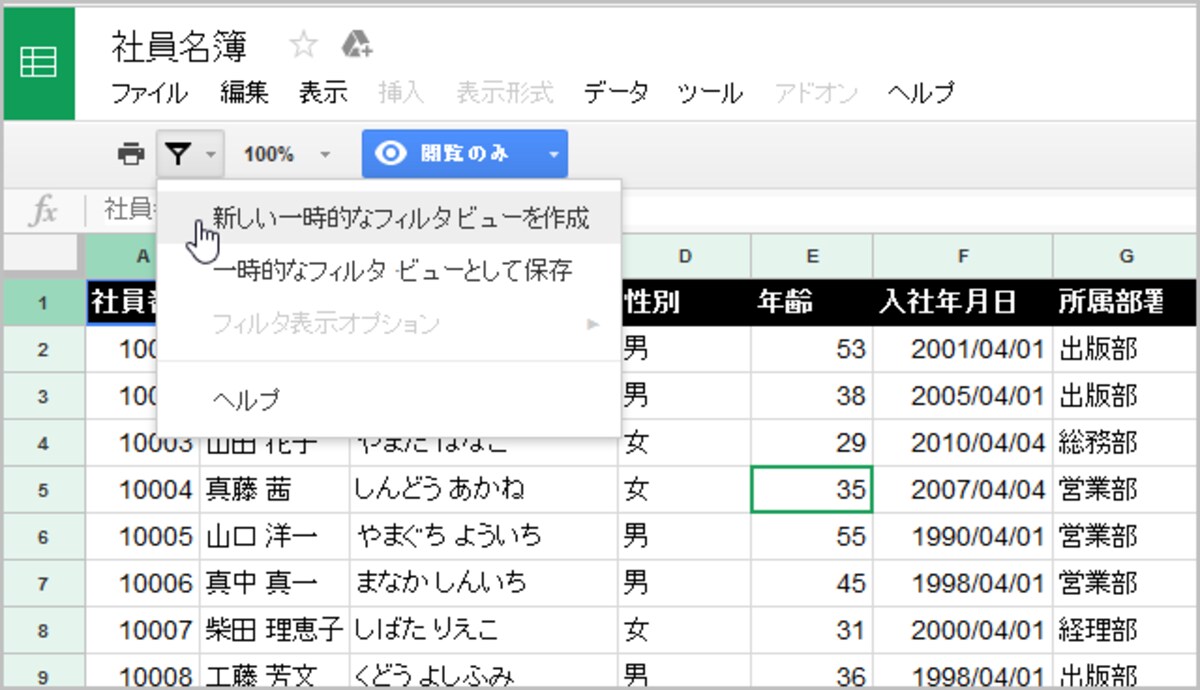This screenshot has width=1200, height=690.
Task: Click the print icon
Action: [x=131, y=154]
